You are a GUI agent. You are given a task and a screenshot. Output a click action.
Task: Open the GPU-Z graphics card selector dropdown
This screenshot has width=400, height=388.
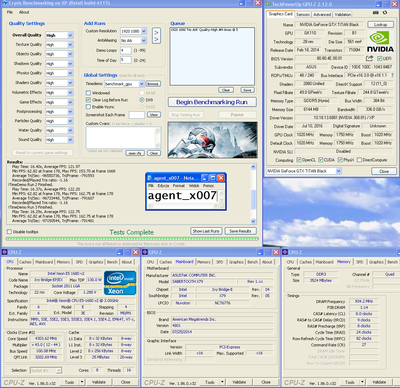click(339, 171)
